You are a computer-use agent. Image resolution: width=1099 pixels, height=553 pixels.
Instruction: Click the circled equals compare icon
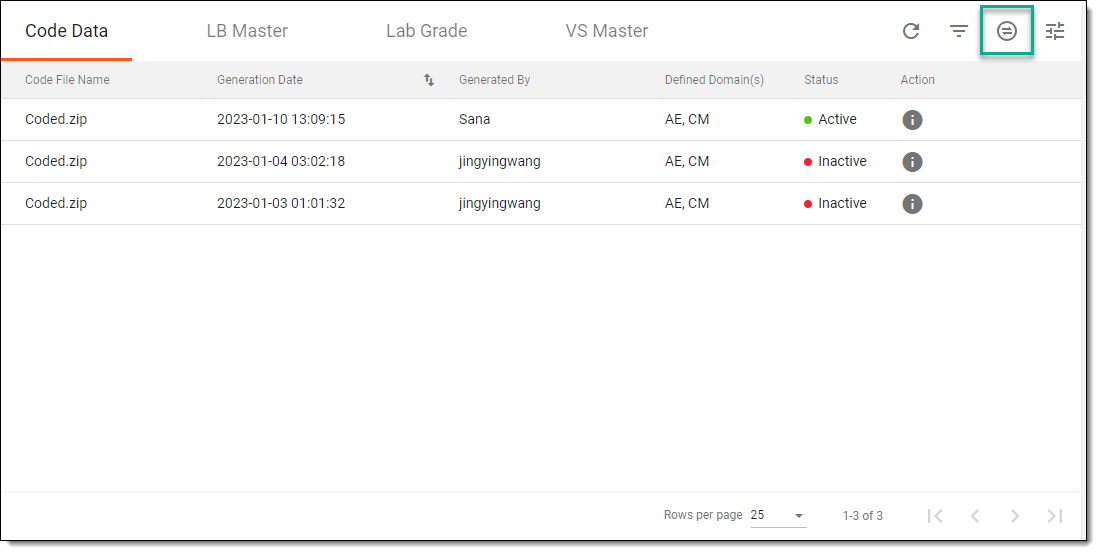coord(1006,31)
